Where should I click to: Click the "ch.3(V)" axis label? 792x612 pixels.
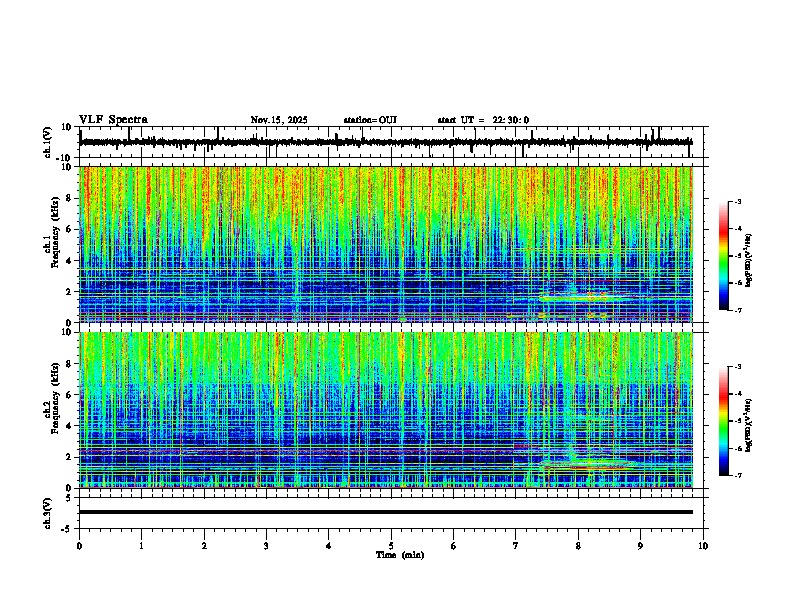coord(48,513)
